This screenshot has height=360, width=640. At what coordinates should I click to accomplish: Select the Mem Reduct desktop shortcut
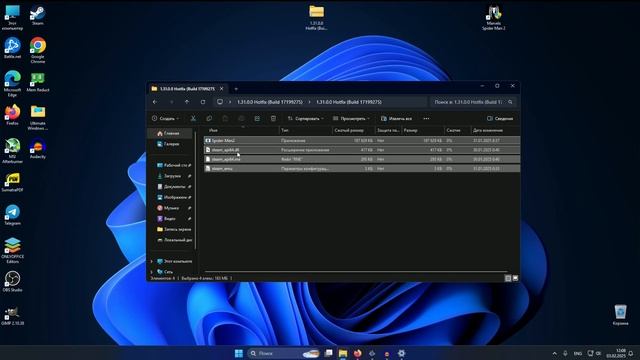pos(38,82)
